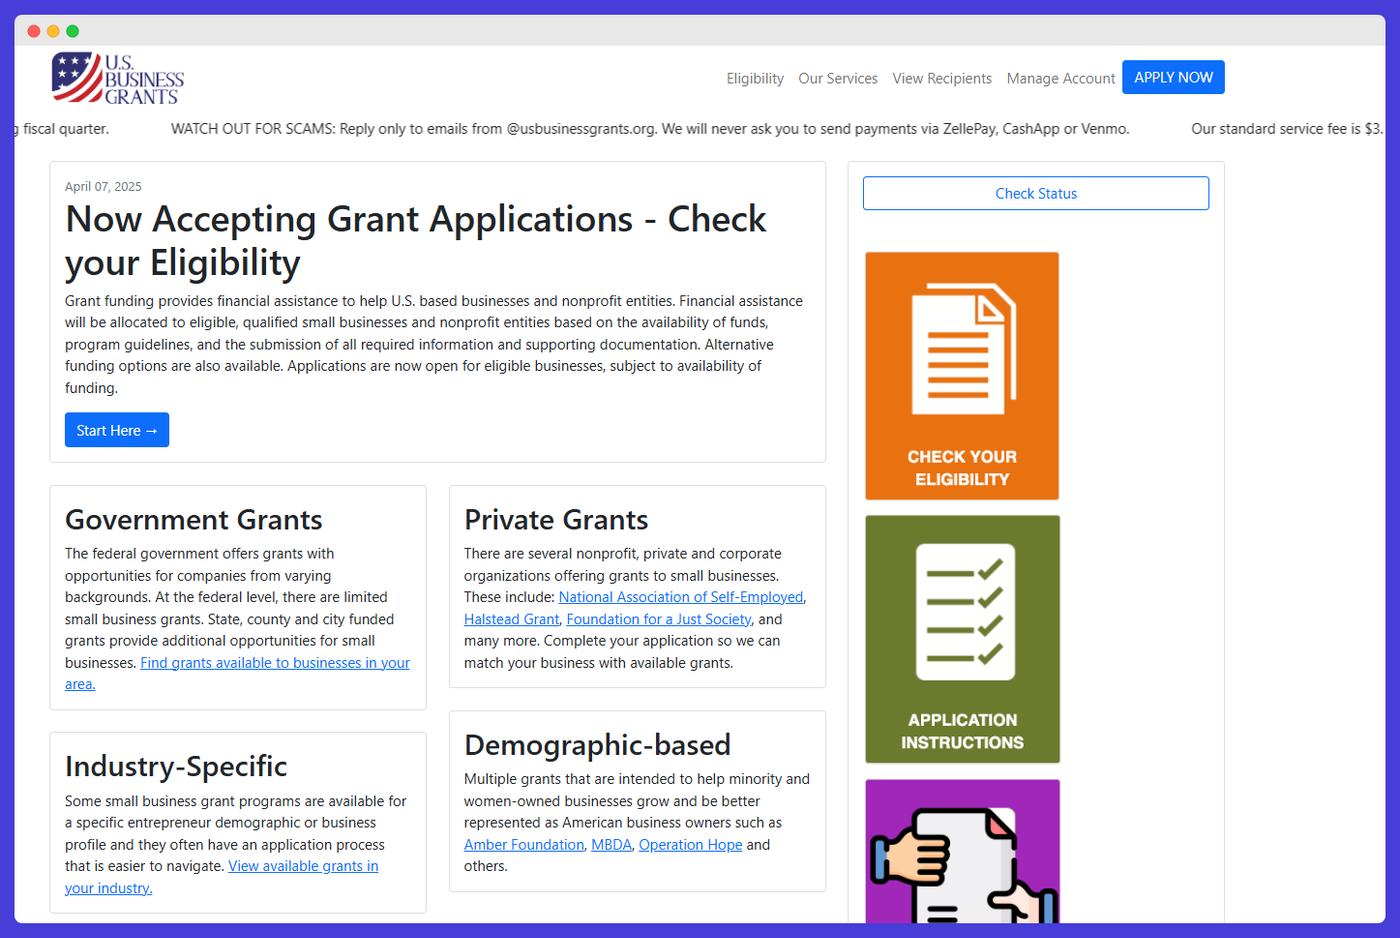This screenshot has width=1400, height=938.
Task: Select View Recipients in the navigation bar
Action: [x=942, y=78]
